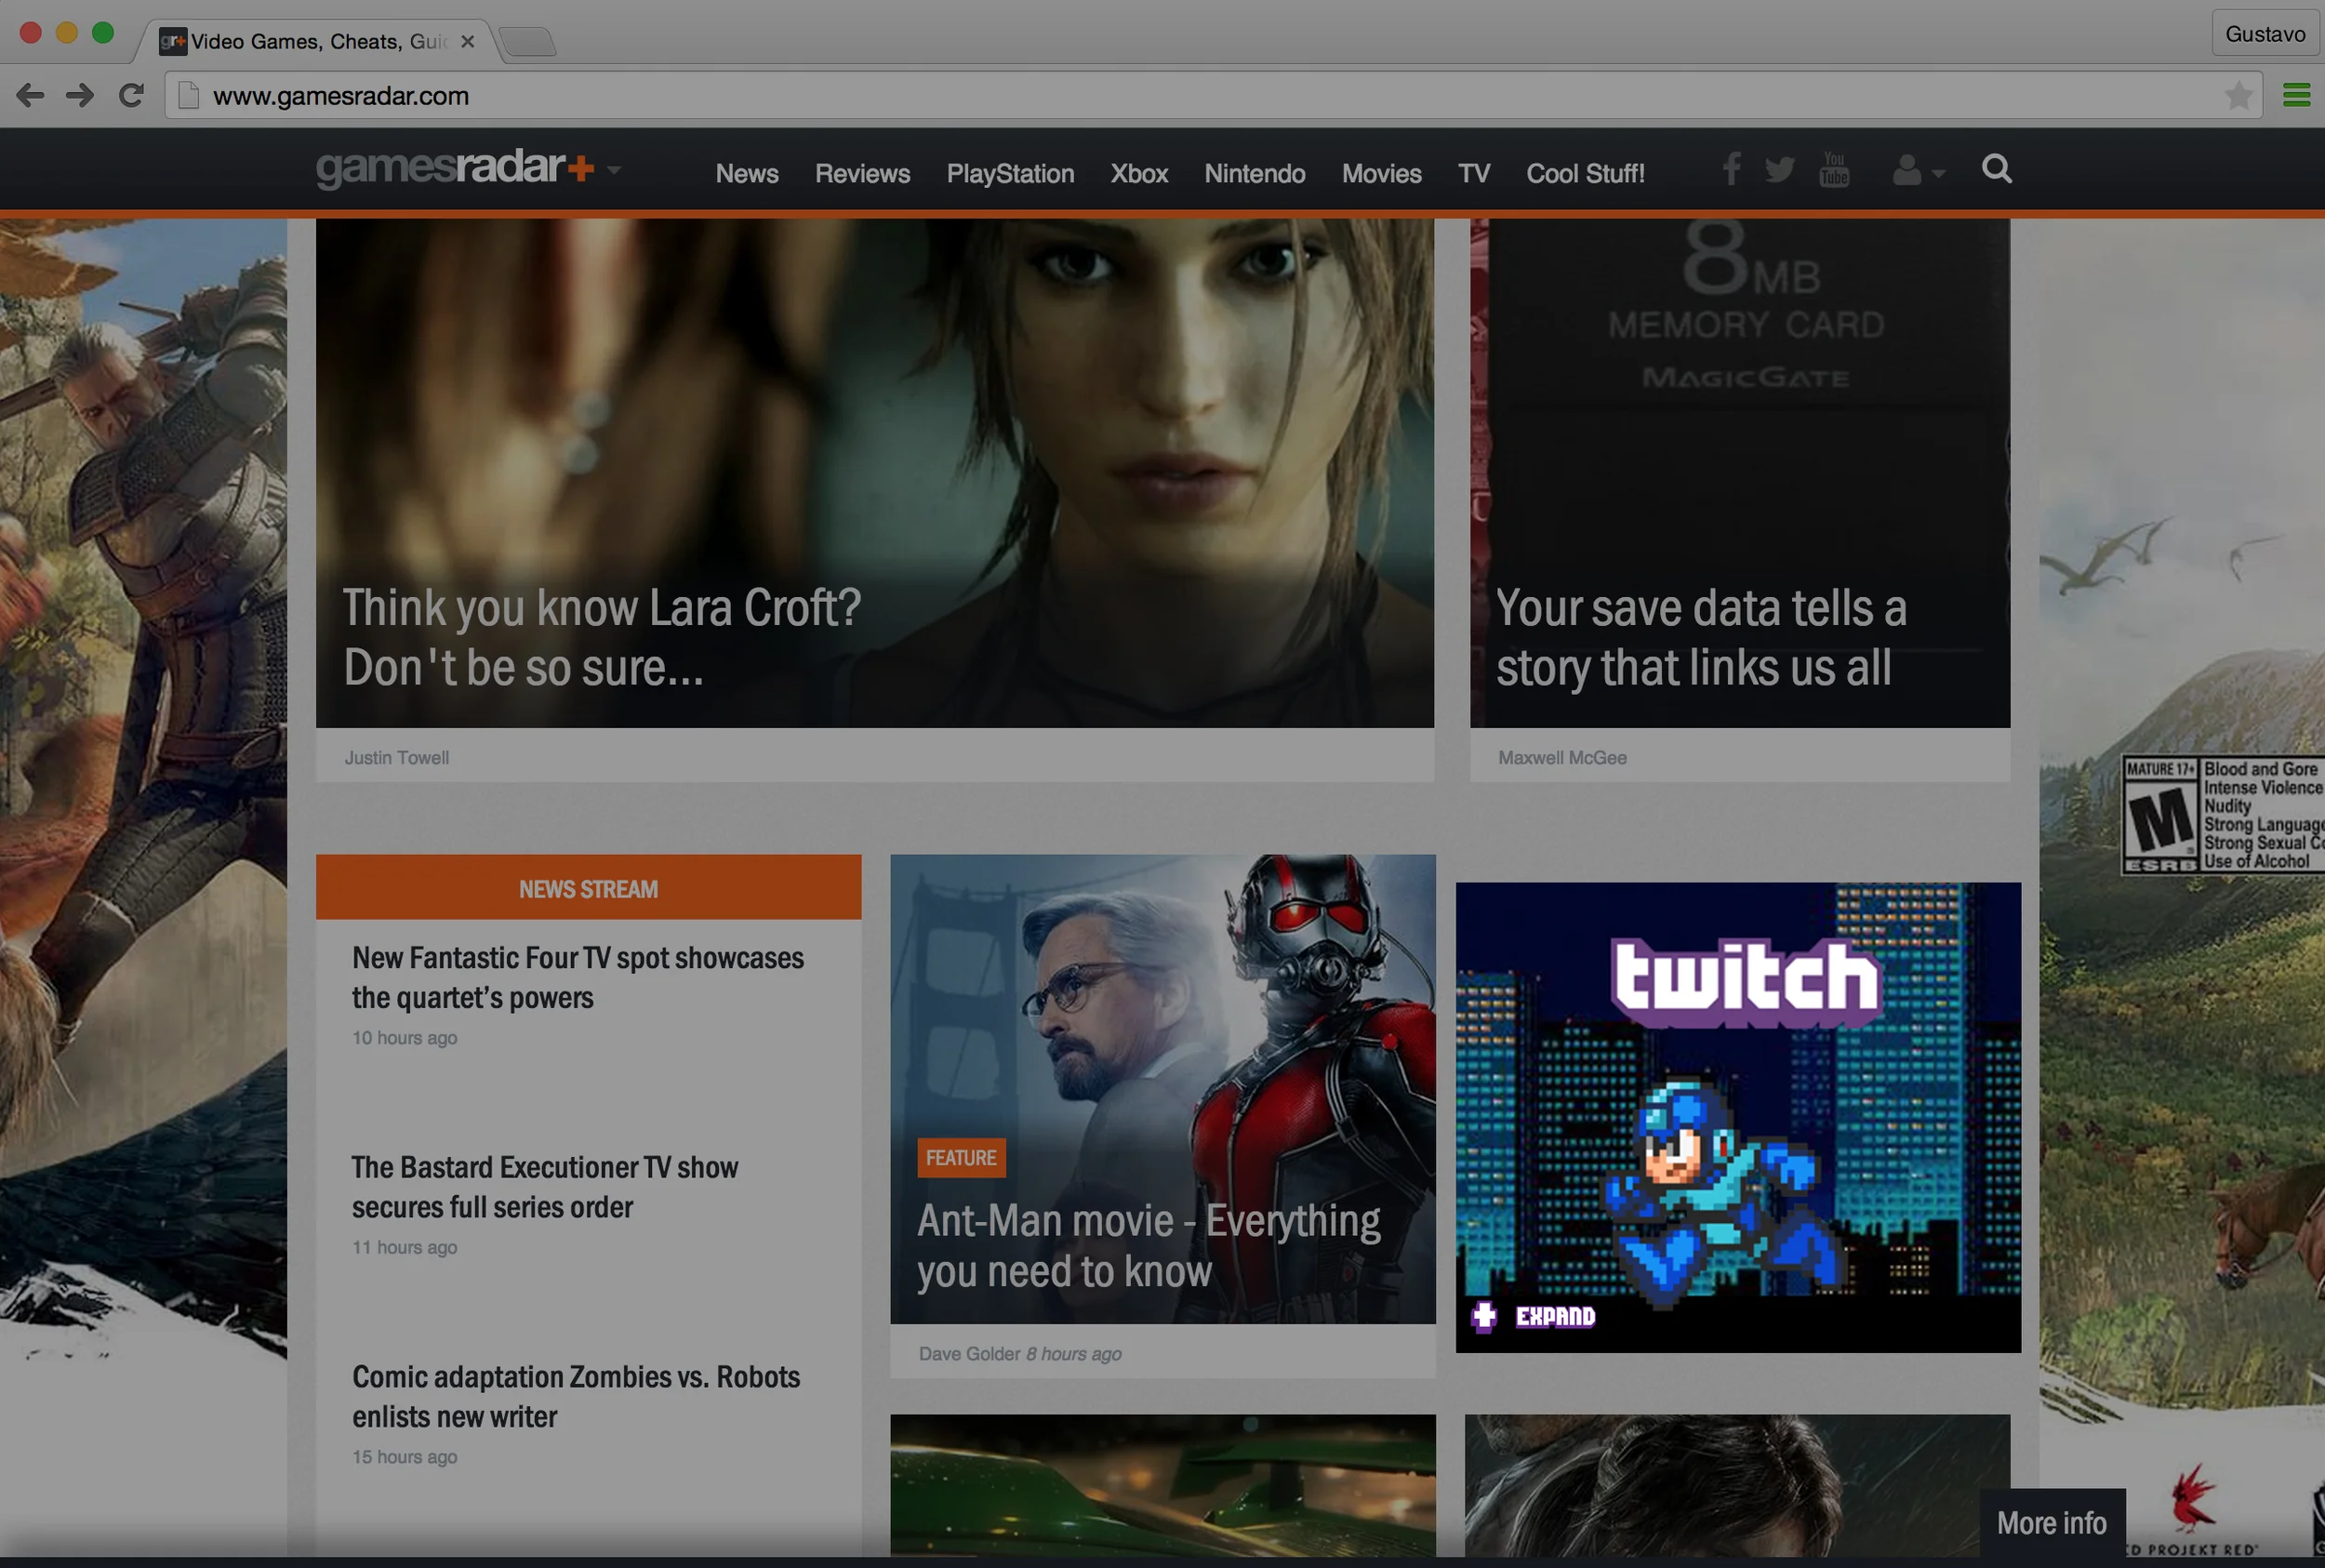The width and height of the screenshot is (2325, 1568).
Task: Reload the page with the refresh icon
Action: point(131,96)
